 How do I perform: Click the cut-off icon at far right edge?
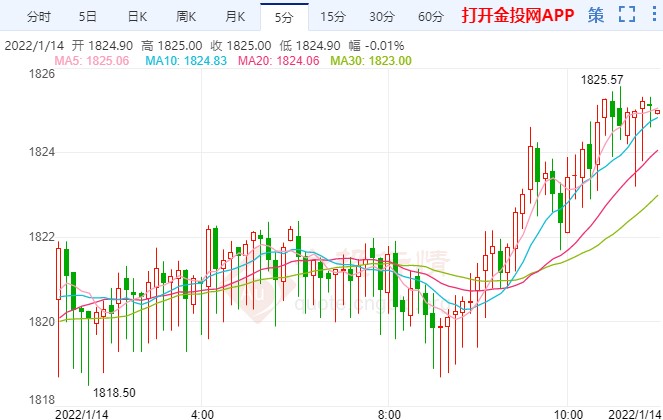click(656, 16)
